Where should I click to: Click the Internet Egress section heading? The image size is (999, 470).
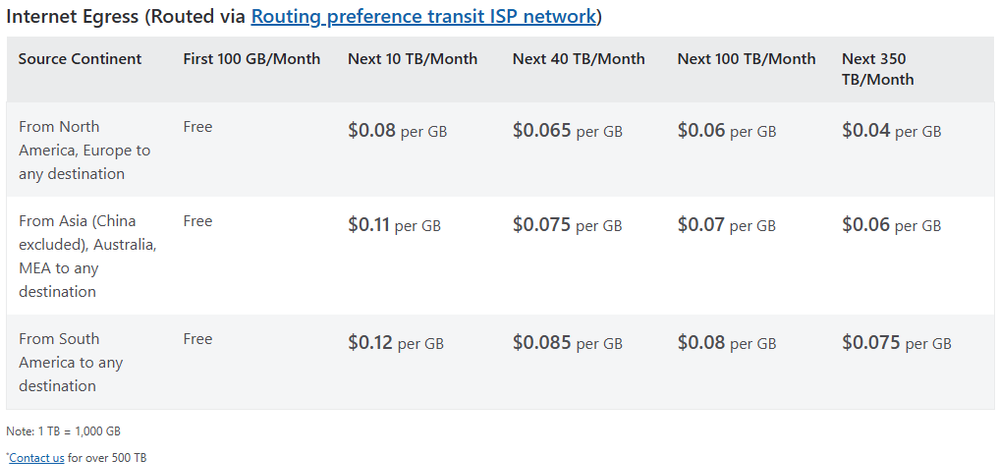coord(125,16)
